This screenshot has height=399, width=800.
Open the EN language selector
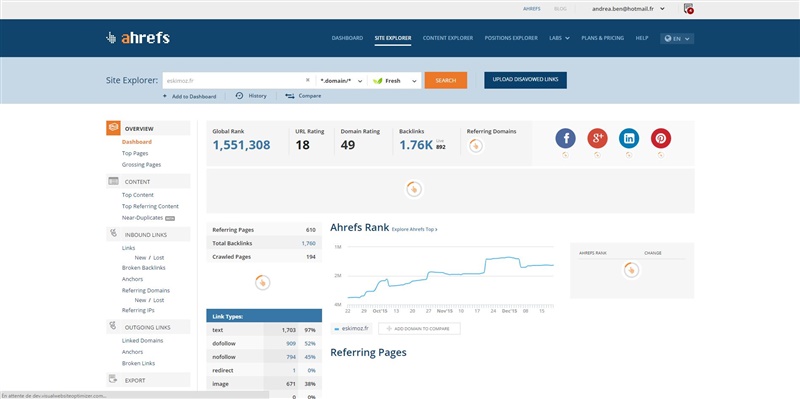[677, 38]
